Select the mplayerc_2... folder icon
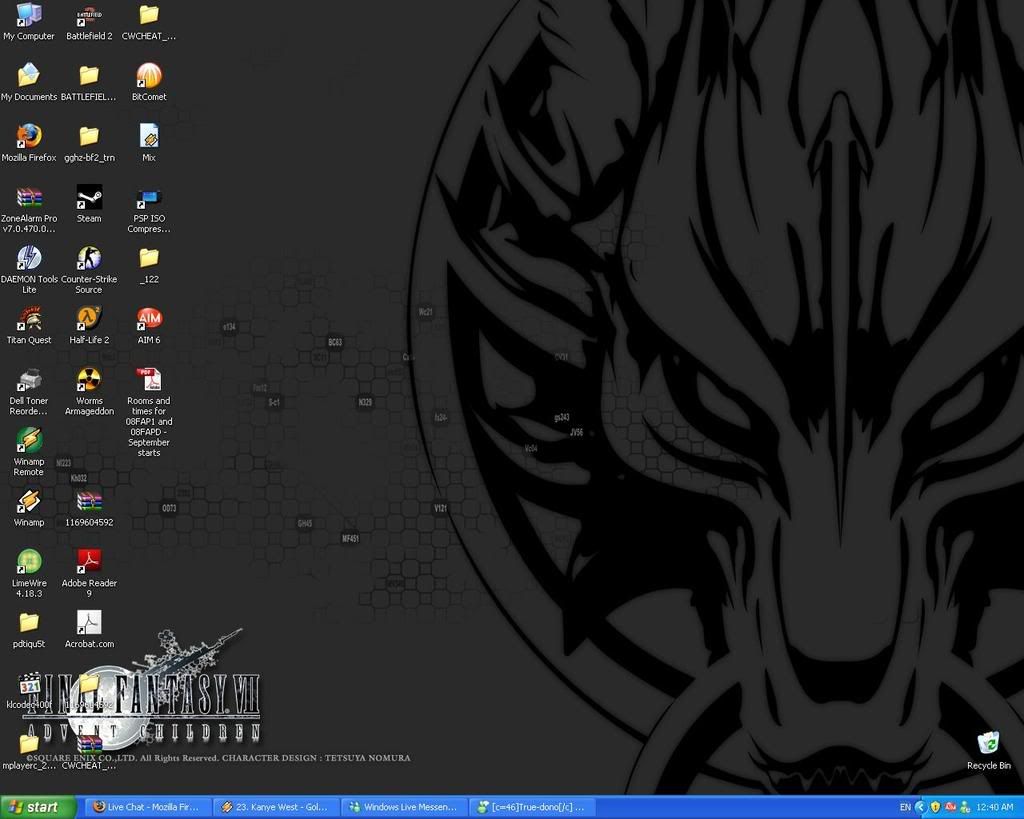1024x819 pixels. [x=29, y=744]
